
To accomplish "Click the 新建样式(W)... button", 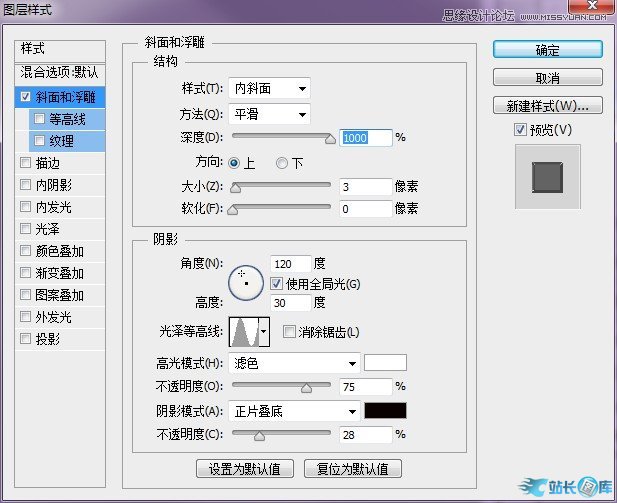I will click(x=547, y=105).
